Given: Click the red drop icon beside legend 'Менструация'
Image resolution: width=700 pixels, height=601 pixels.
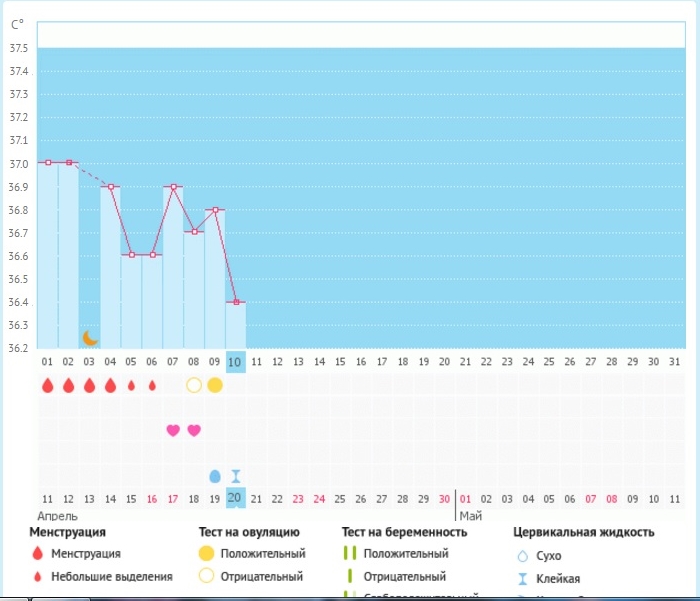Looking at the screenshot, I should click(38, 553).
